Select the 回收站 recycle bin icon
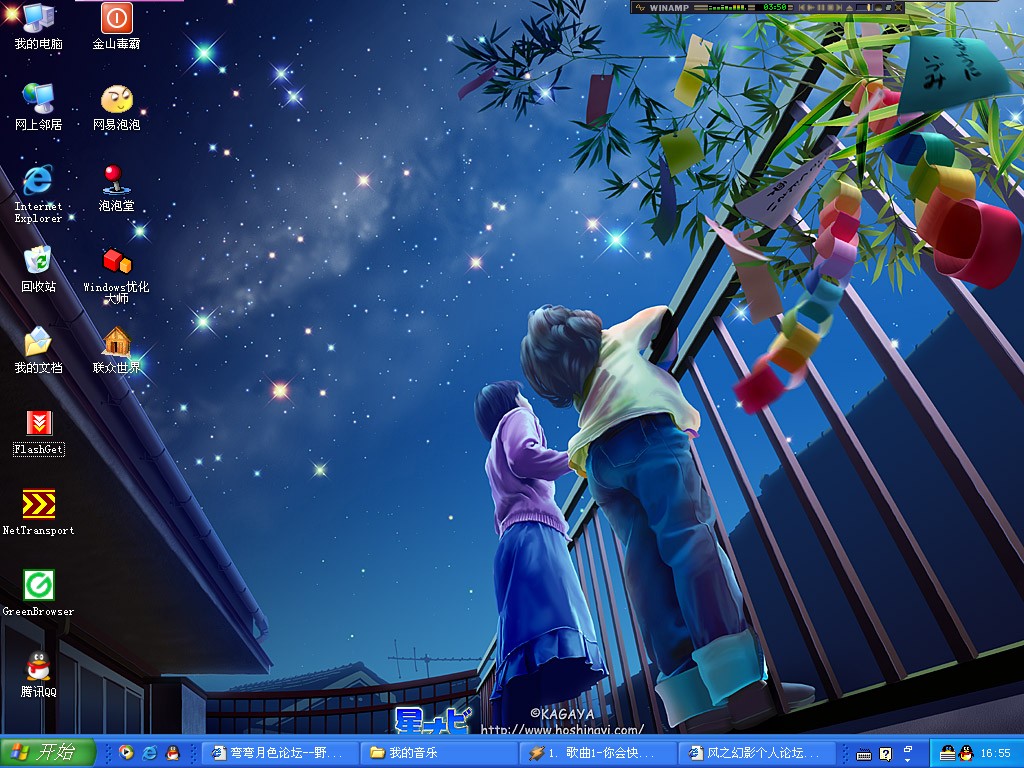 [38, 269]
